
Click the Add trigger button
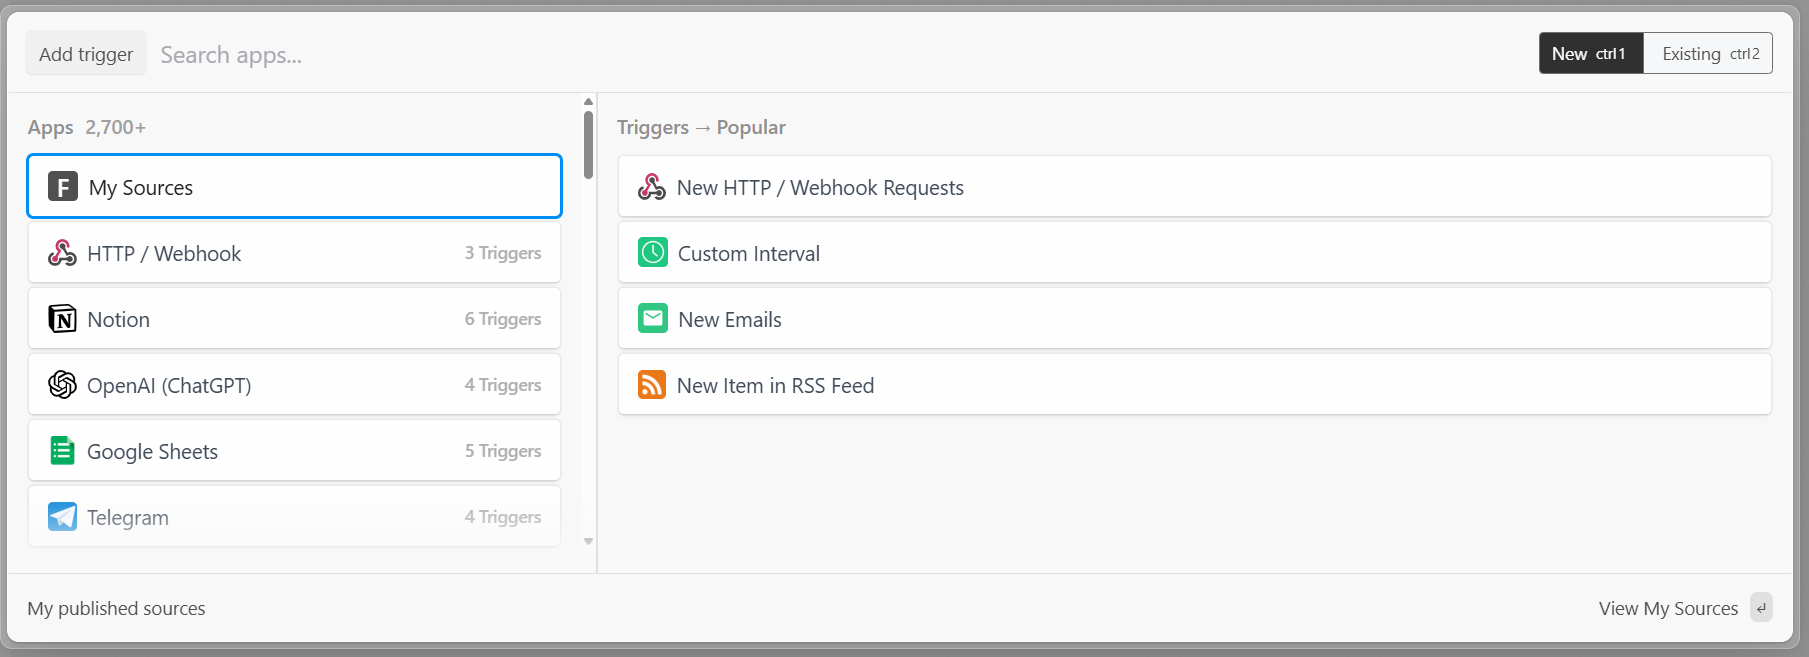click(x=86, y=54)
